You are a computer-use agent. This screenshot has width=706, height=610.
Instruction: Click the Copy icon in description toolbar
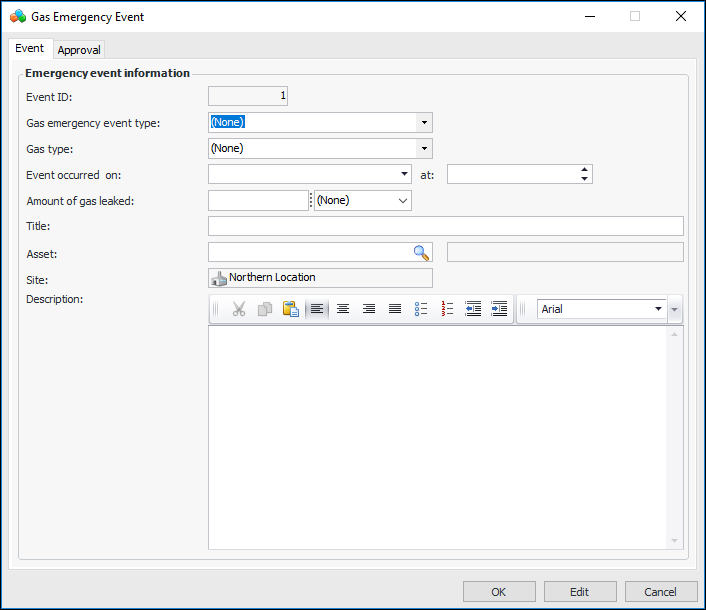pos(265,309)
